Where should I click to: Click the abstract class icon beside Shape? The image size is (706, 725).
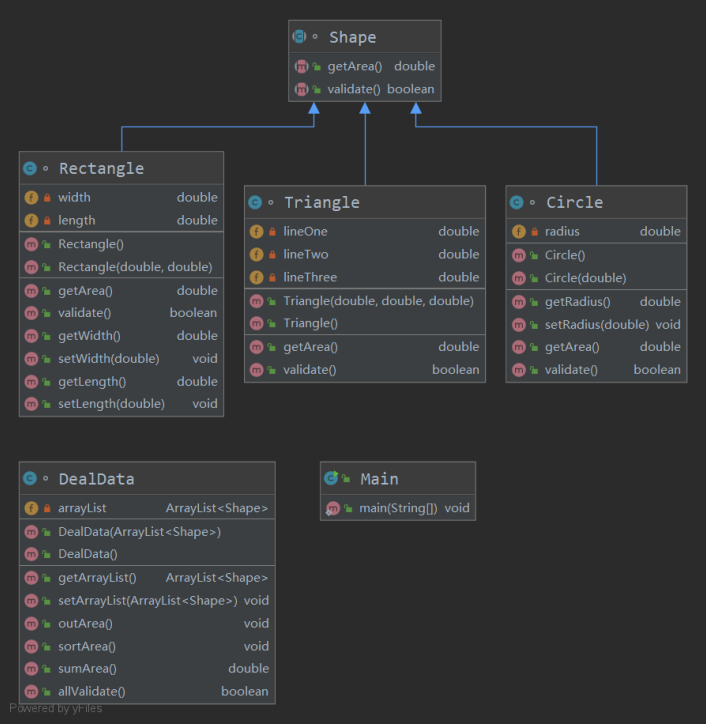(x=299, y=37)
